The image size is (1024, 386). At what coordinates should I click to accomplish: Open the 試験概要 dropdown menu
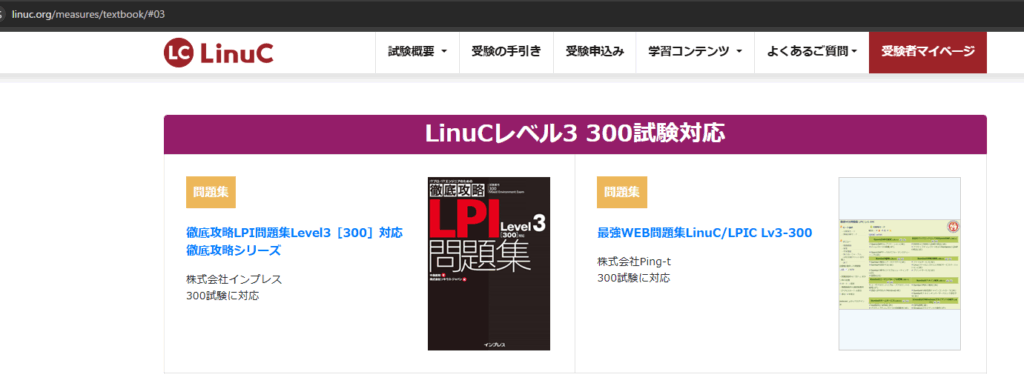pyautogui.click(x=417, y=52)
